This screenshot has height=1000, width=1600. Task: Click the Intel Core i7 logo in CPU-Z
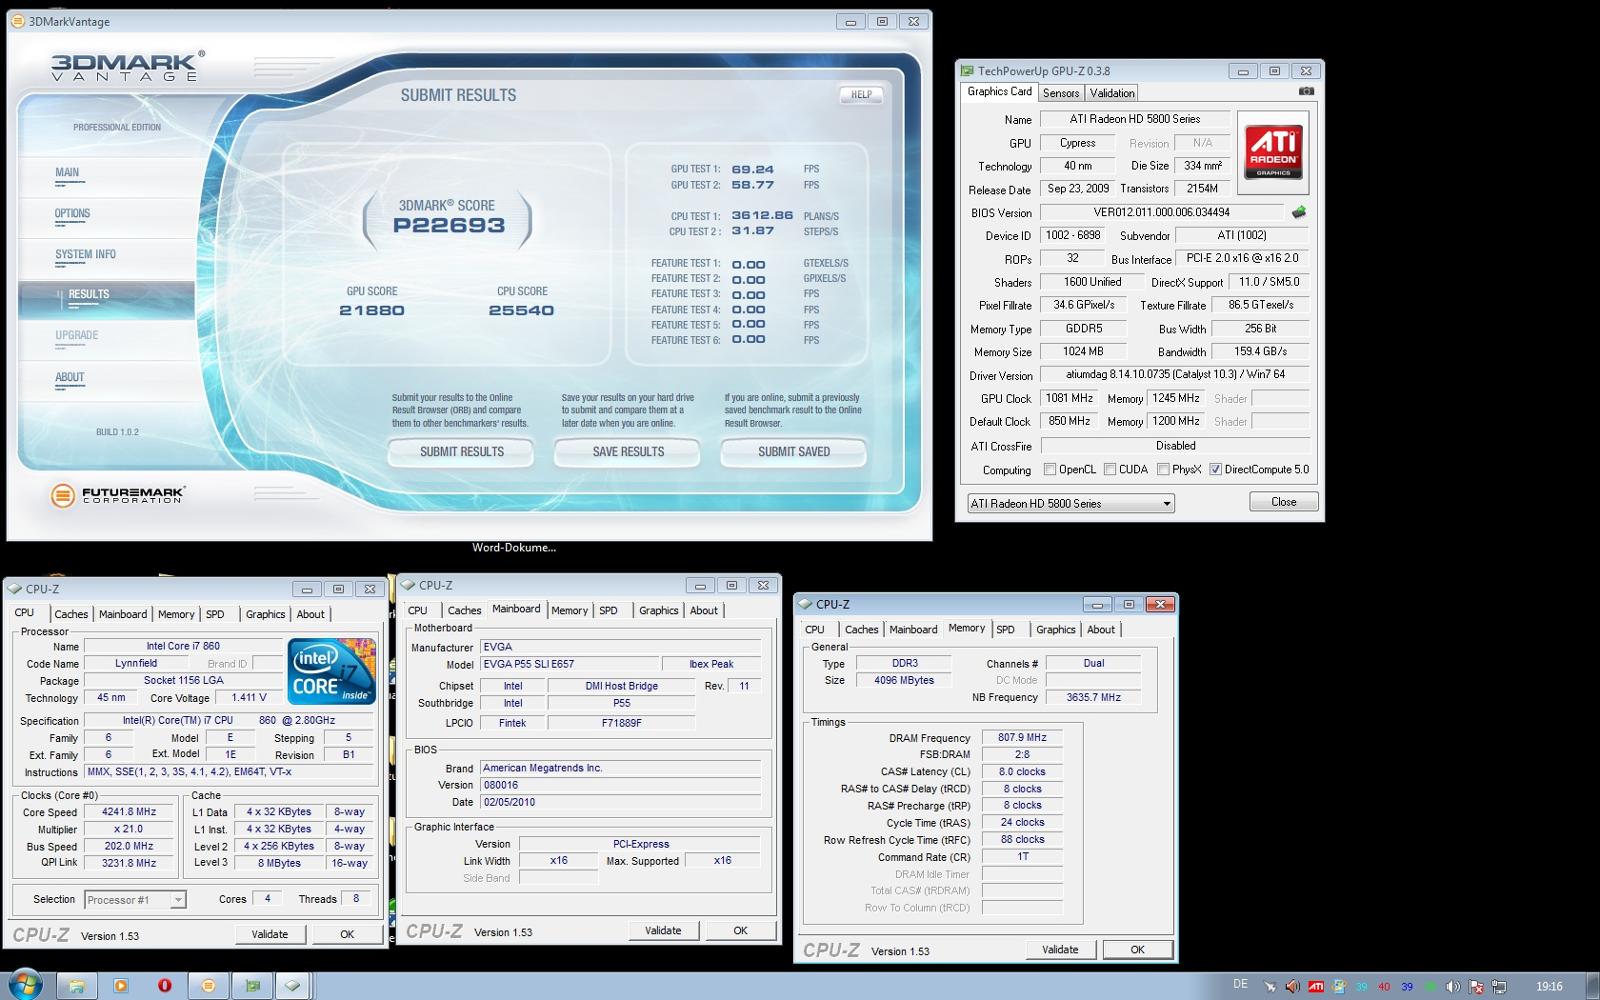332,671
